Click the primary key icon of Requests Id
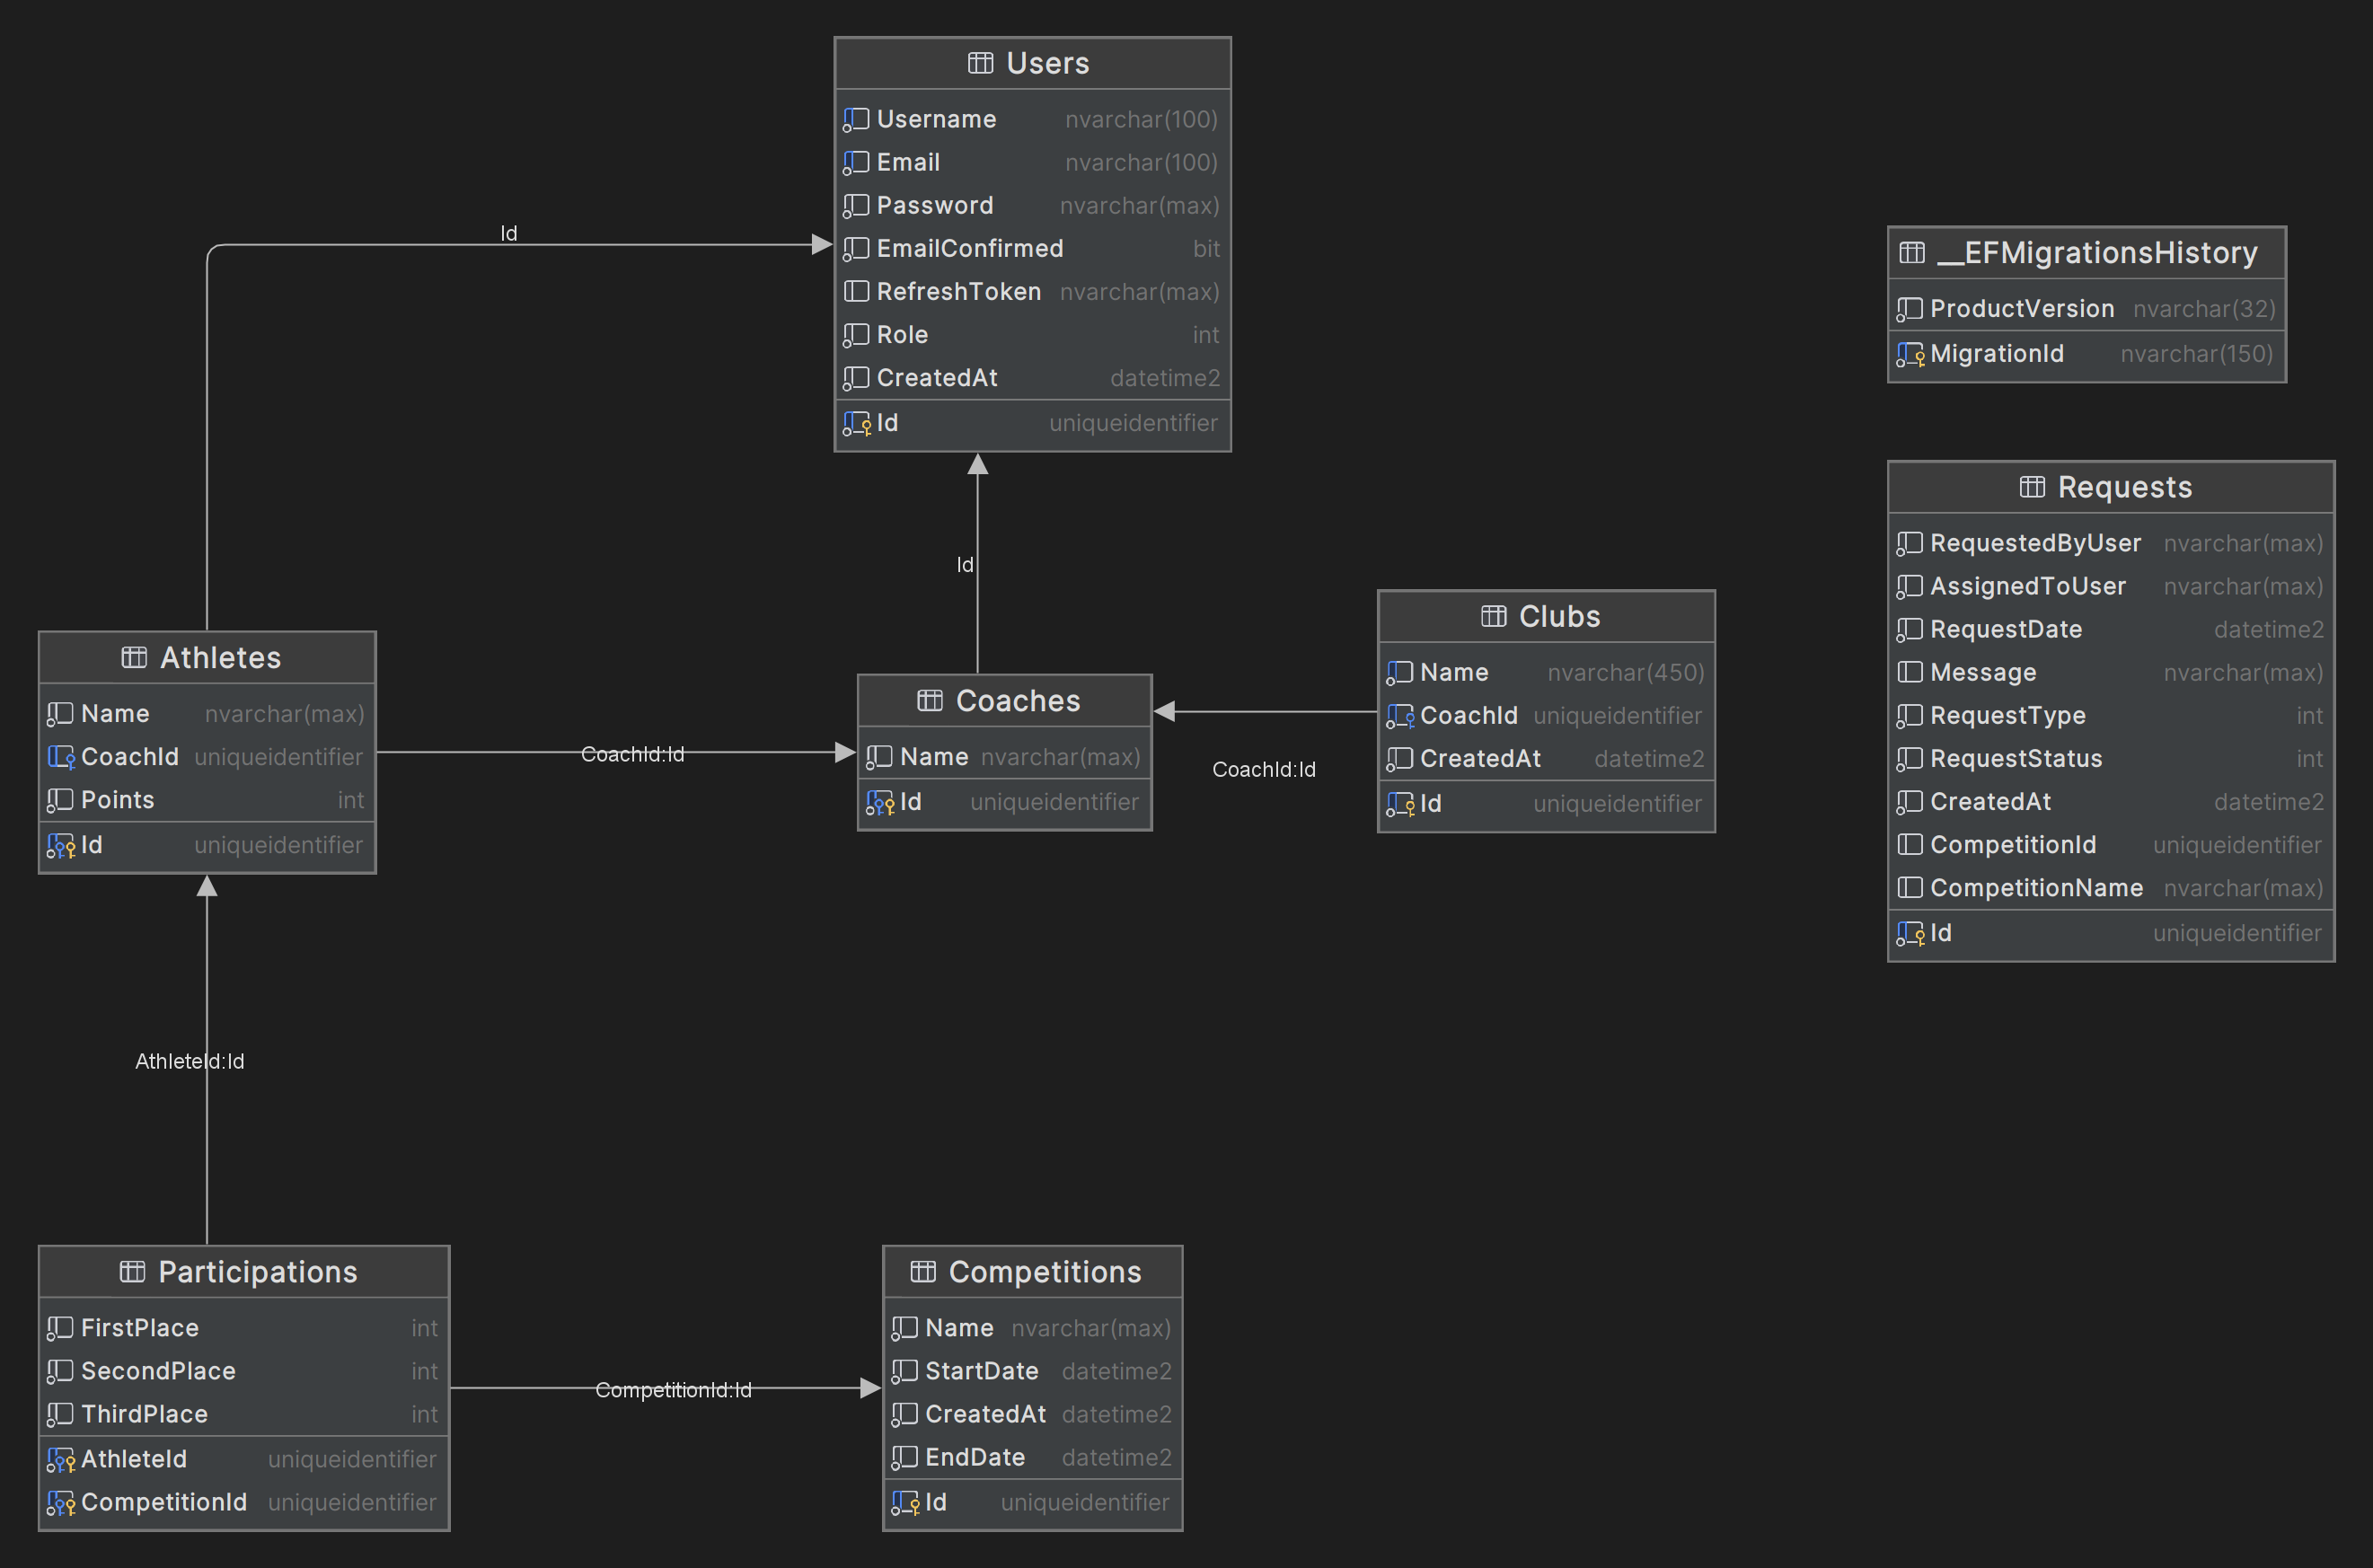Image resolution: width=2373 pixels, height=1568 pixels. (1910, 933)
